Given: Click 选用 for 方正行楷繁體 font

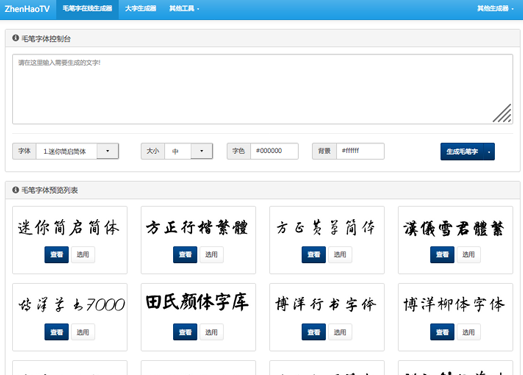Looking at the screenshot, I should [x=211, y=255].
